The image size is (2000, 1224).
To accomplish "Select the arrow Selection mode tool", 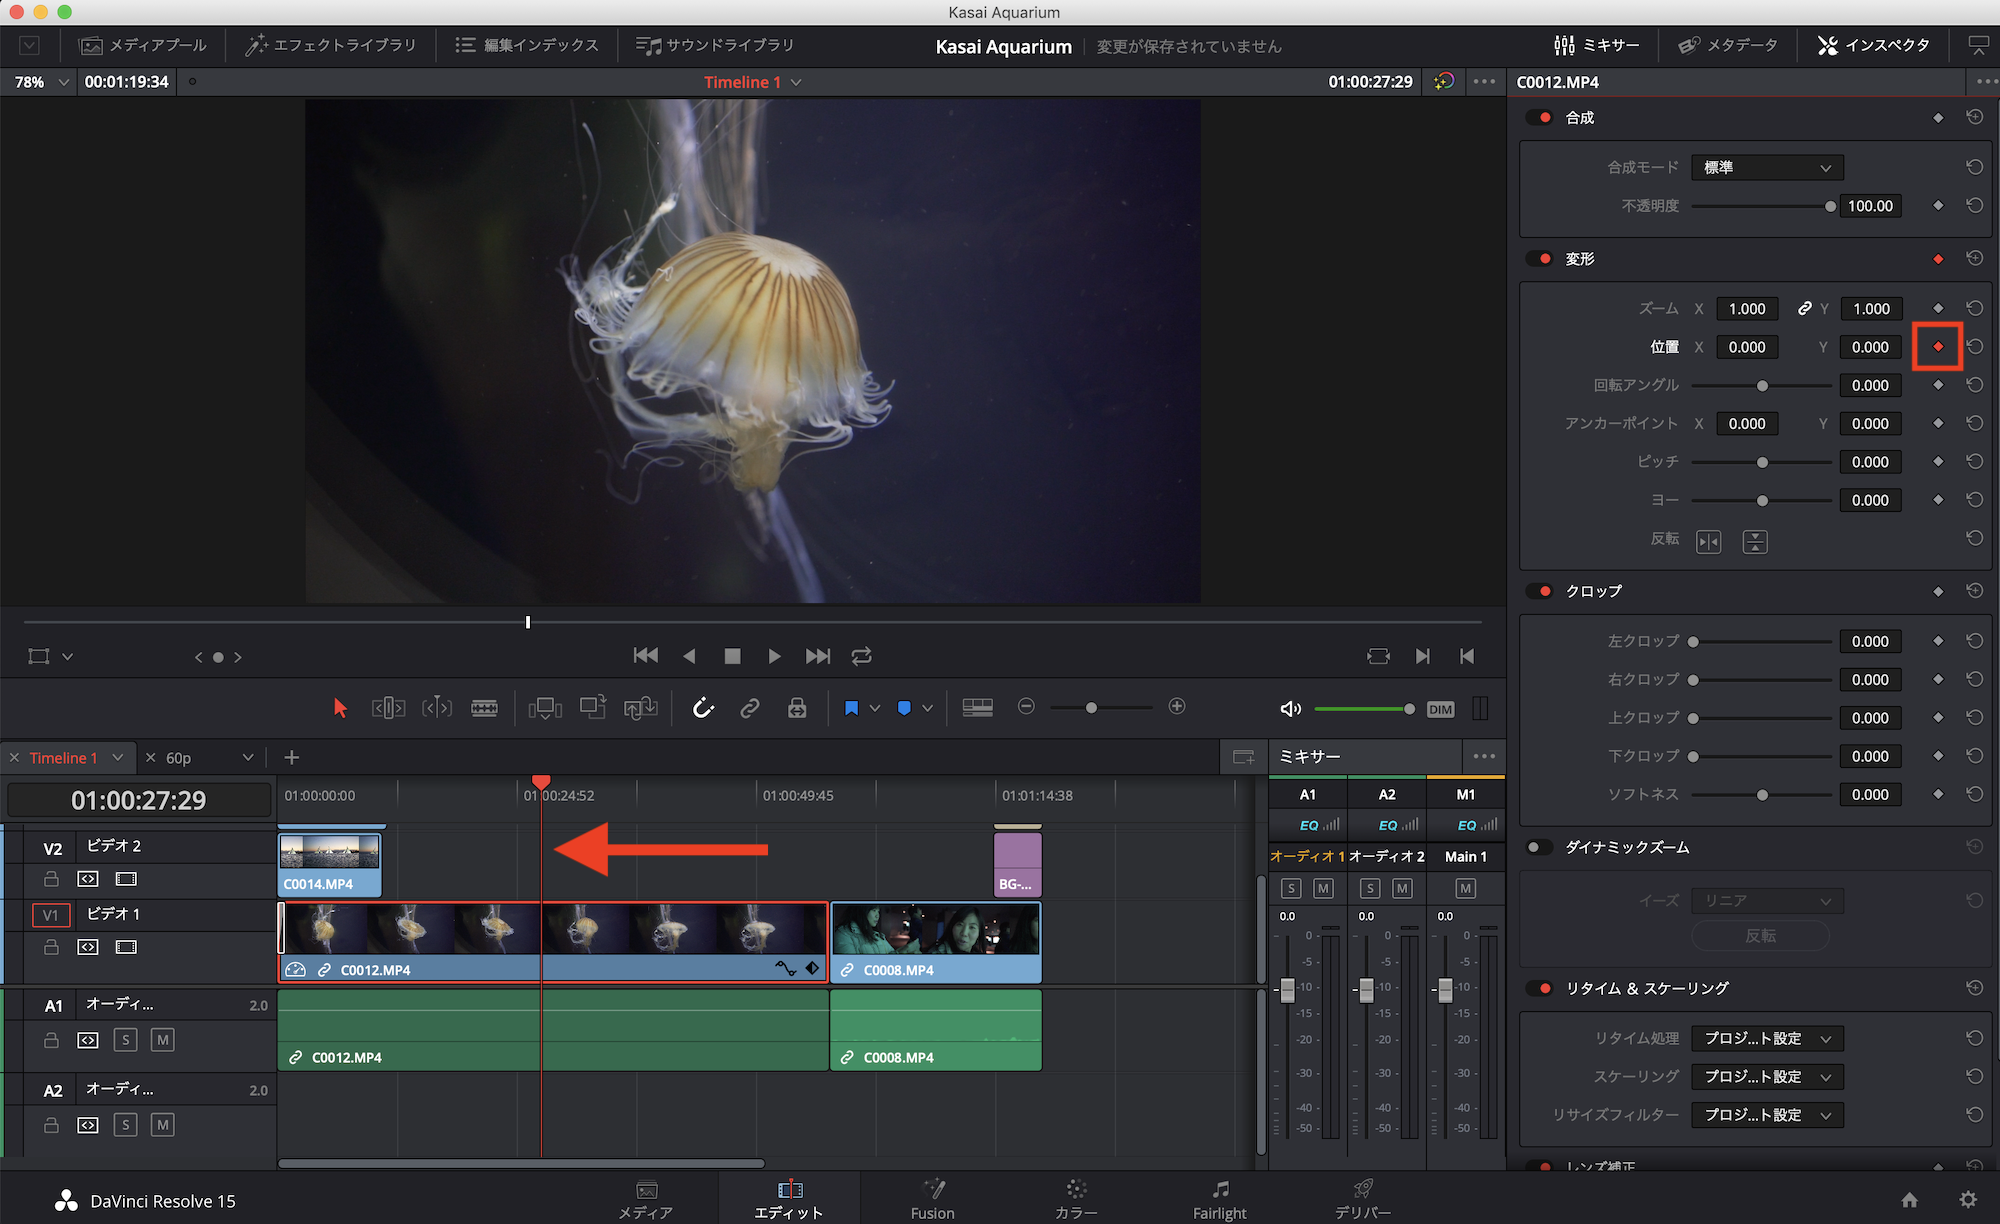I will (x=340, y=708).
